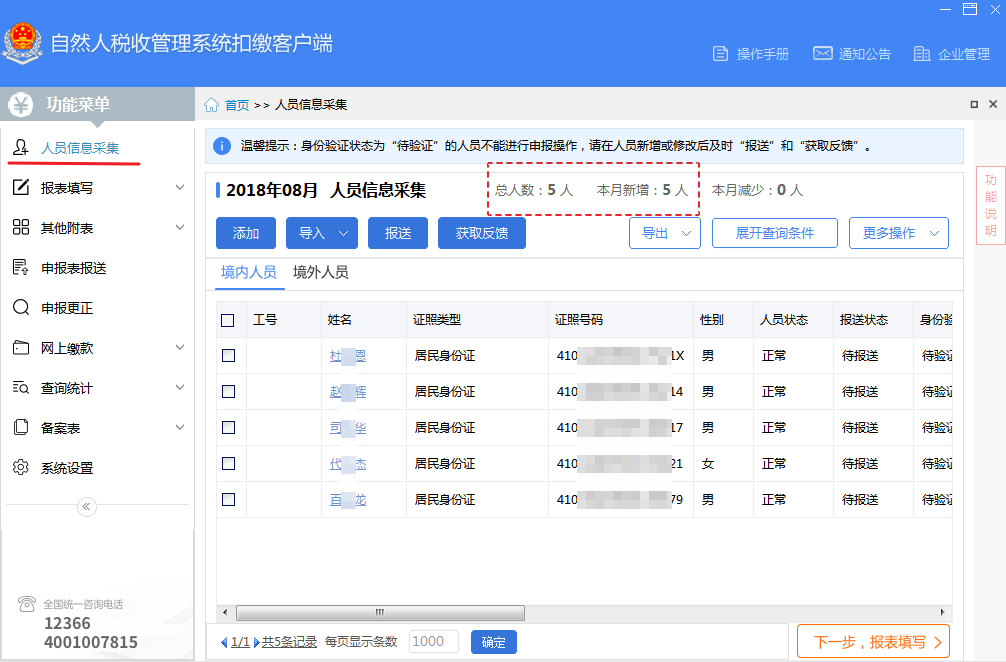The width and height of the screenshot is (1006, 662).
Task: Click the 共5条记录 link
Action: pyautogui.click(x=289, y=641)
